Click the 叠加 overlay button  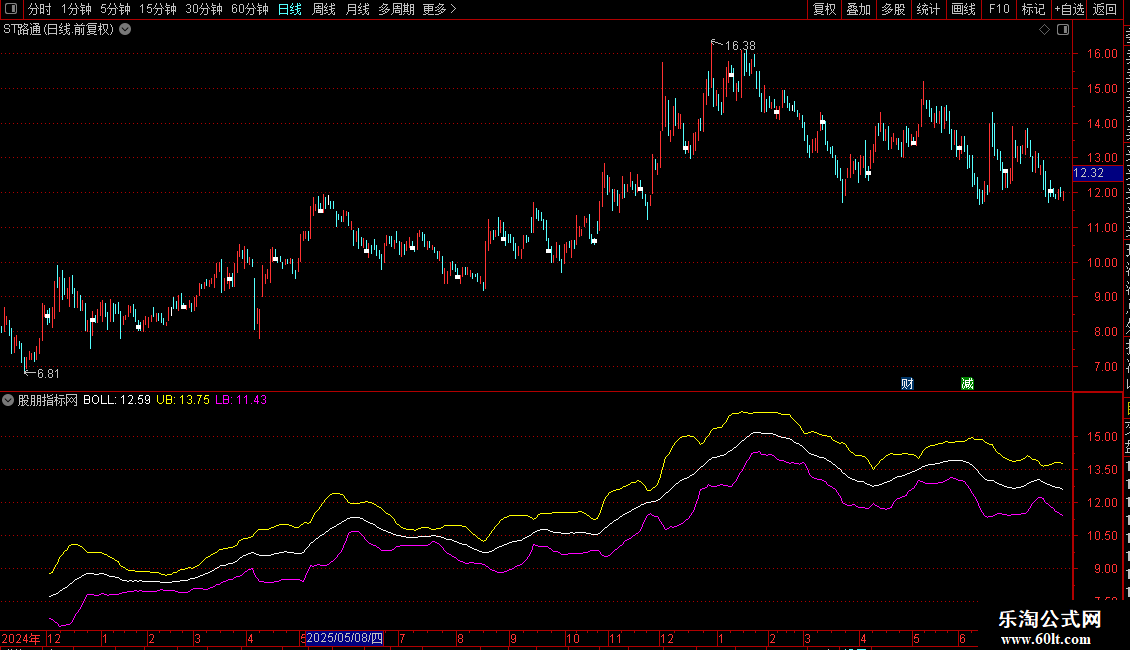click(x=858, y=9)
